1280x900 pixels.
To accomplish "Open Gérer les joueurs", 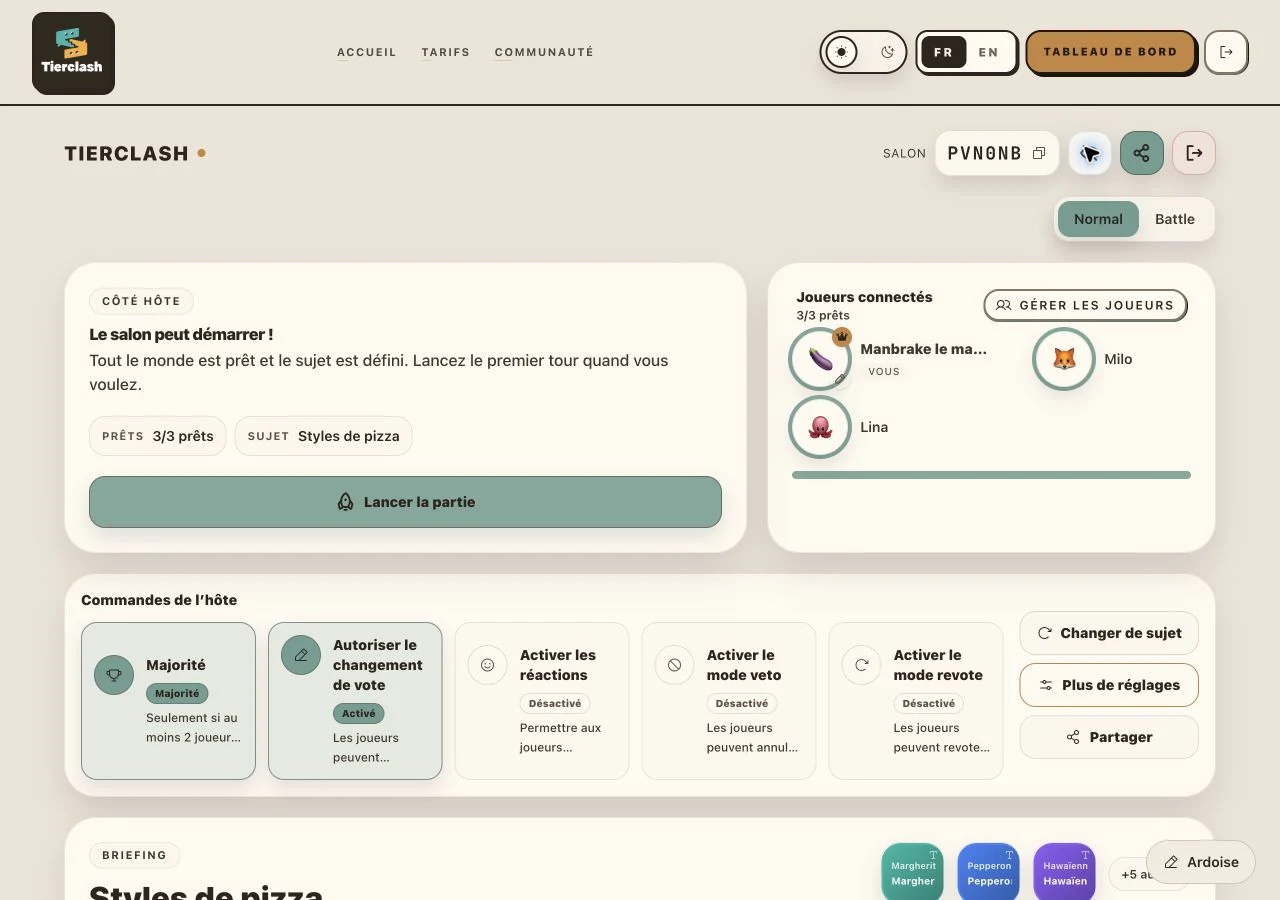I will pos(1085,306).
